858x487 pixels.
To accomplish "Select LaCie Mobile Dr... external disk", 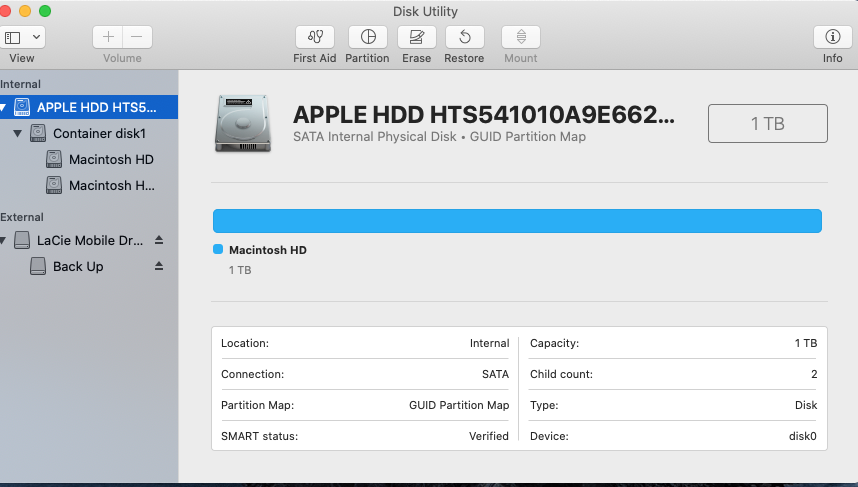I will click(x=89, y=240).
